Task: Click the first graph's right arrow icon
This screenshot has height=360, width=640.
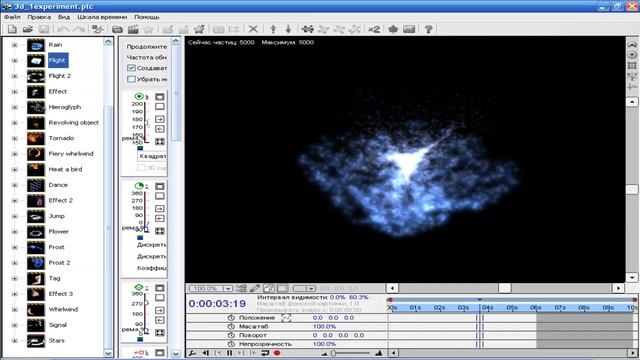Action: pyautogui.click(x=160, y=119)
